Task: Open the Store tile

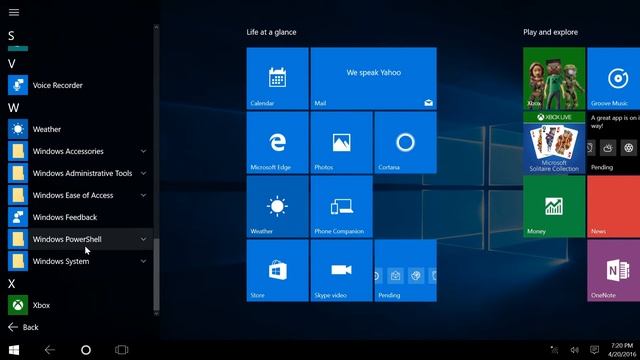Action: click(x=278, y=271)
